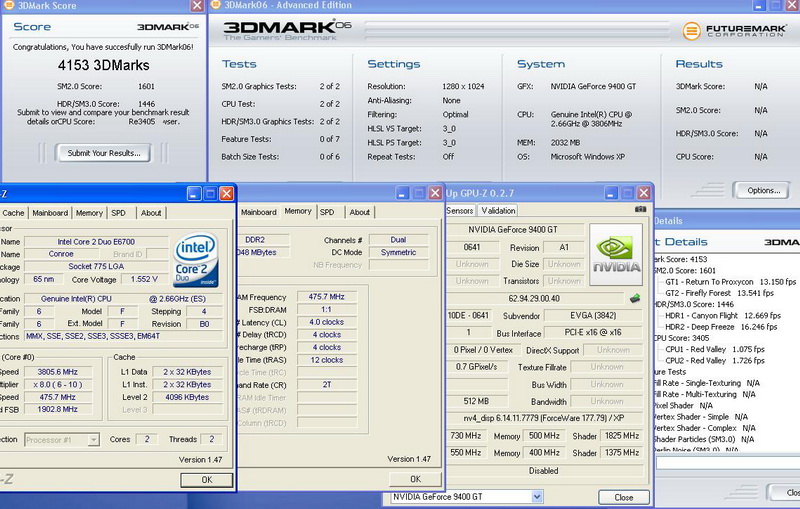Select GT1 - Return To Proxycon result
Image resolution: width=800 pixels, height=509 pixels.
(731, 282)
